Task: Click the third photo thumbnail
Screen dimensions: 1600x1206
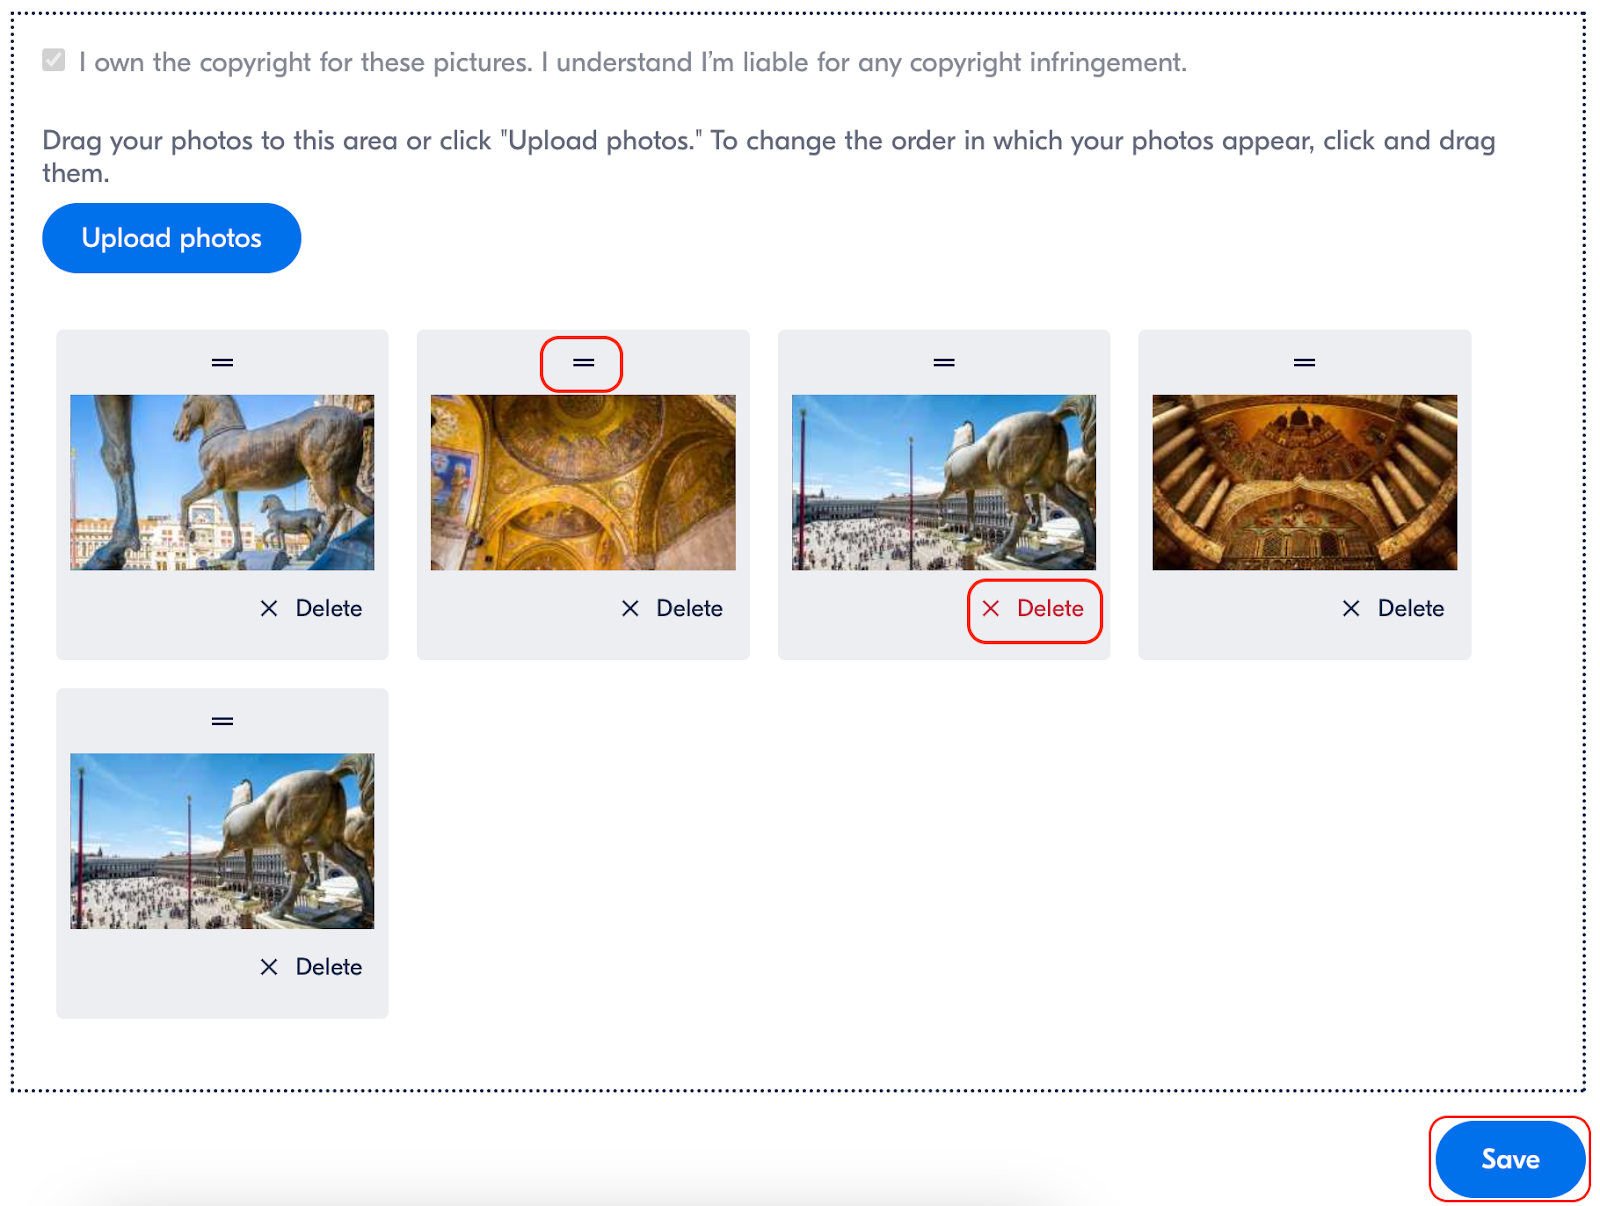Action: pos(944,482)
